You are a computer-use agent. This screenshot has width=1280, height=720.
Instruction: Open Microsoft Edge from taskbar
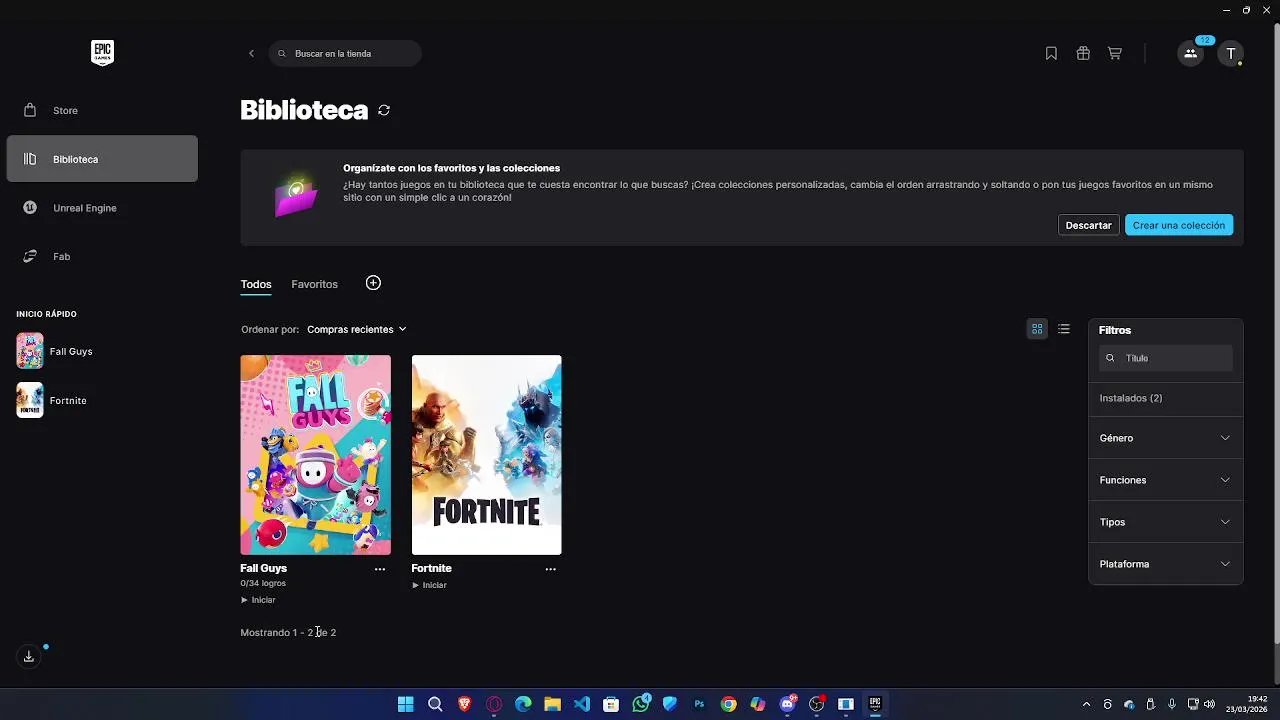523,704
